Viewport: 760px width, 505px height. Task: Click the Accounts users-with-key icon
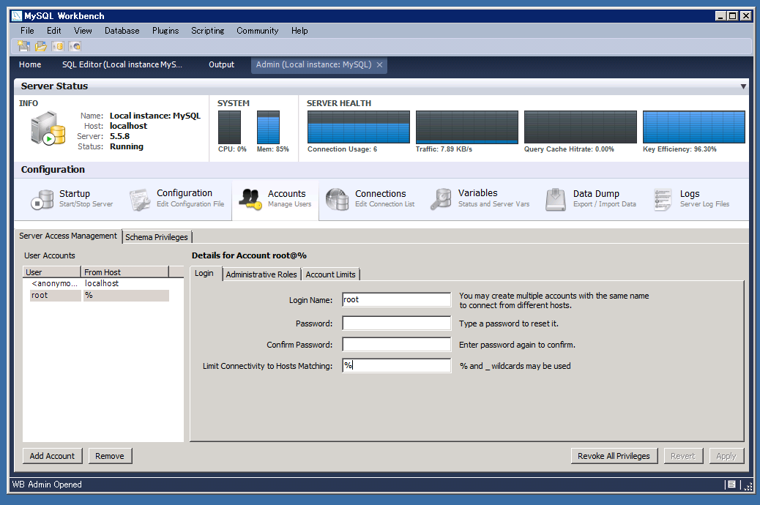[251, 199]
